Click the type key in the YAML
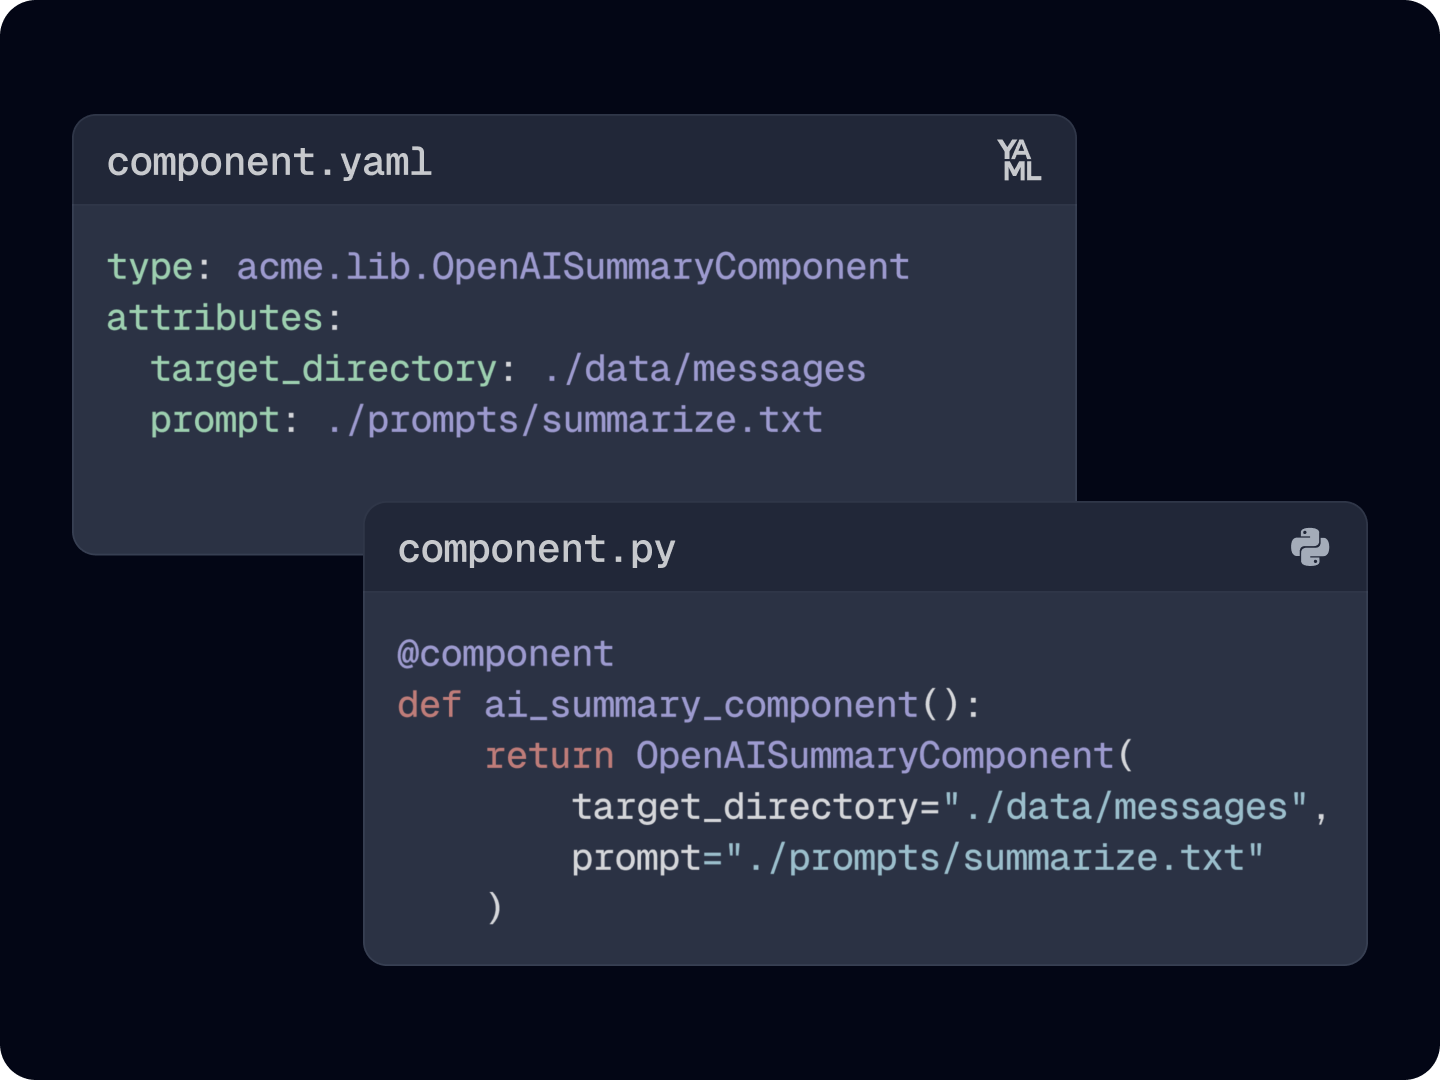This screenshot has height=1080, width=1440. tap(150, 267)
